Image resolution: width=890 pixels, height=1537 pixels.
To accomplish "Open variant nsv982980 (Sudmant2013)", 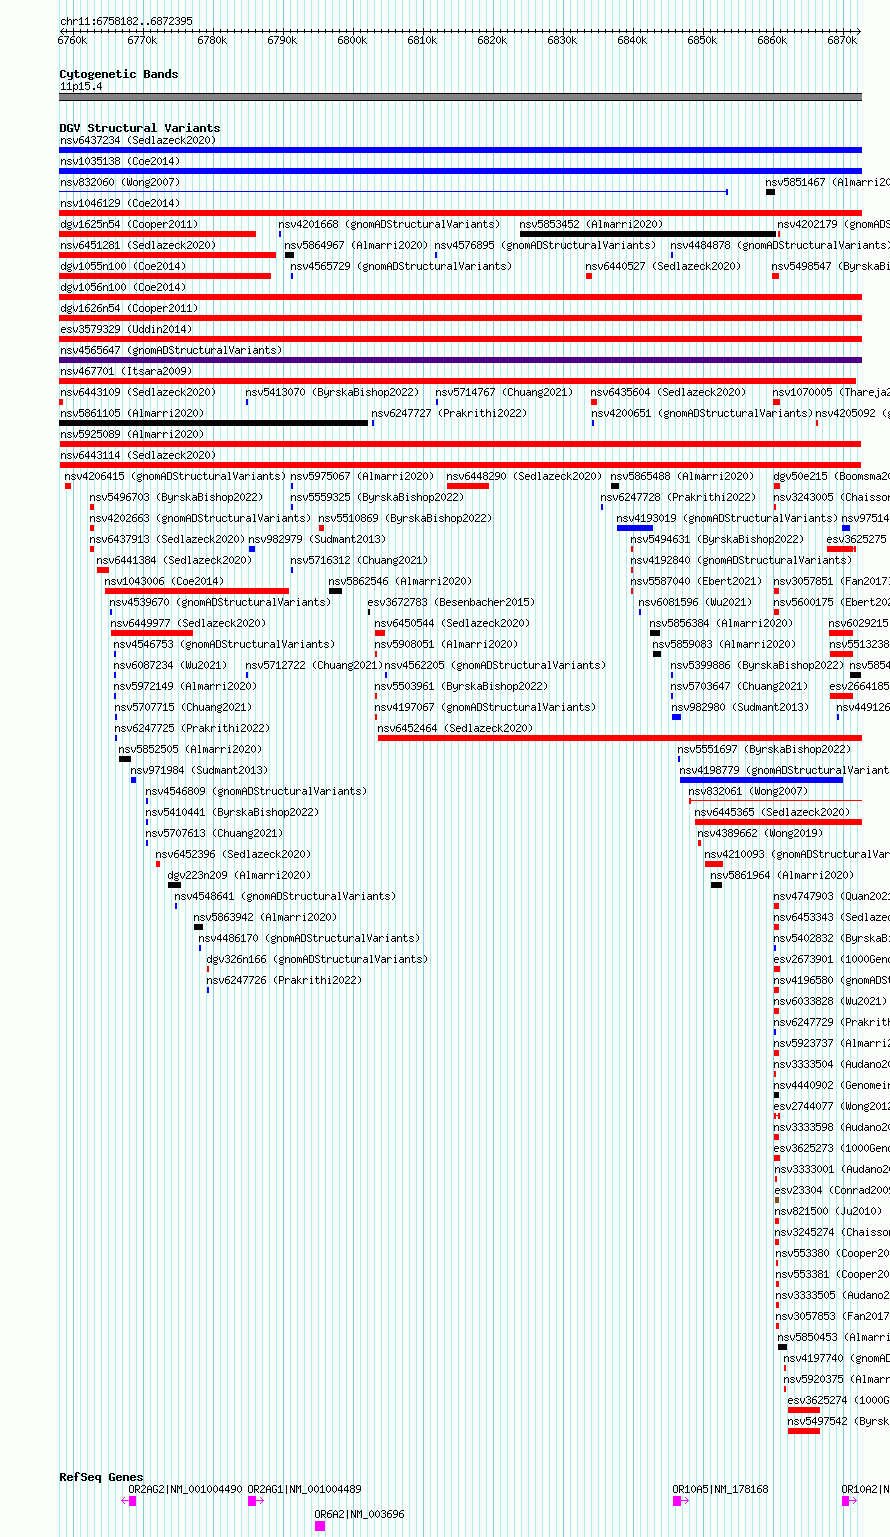I will point(740,707).
